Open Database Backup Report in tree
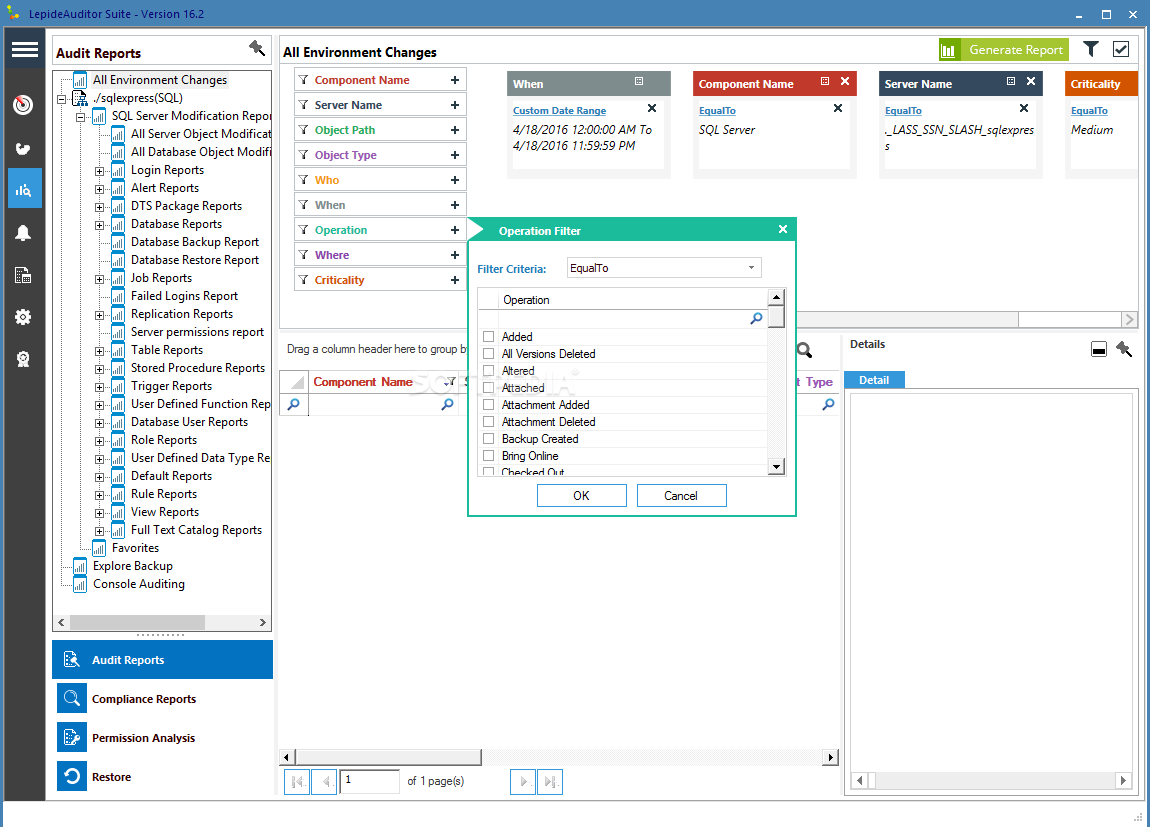 (194, 242)
